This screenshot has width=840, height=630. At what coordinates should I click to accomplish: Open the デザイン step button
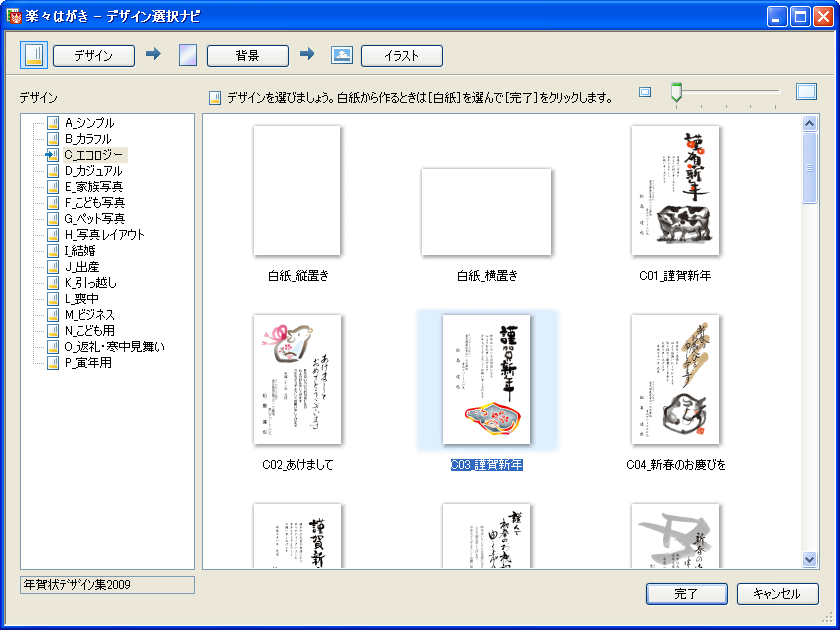(94, 56)
